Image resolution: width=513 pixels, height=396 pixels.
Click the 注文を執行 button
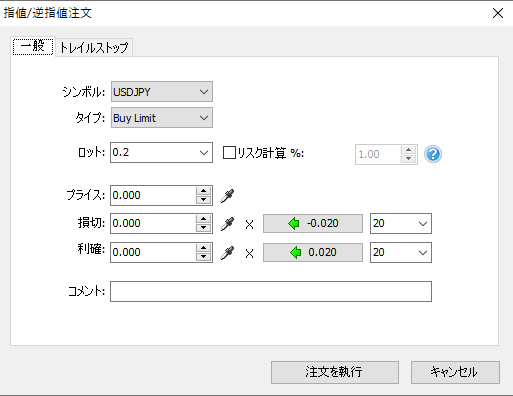coord(335,372)
